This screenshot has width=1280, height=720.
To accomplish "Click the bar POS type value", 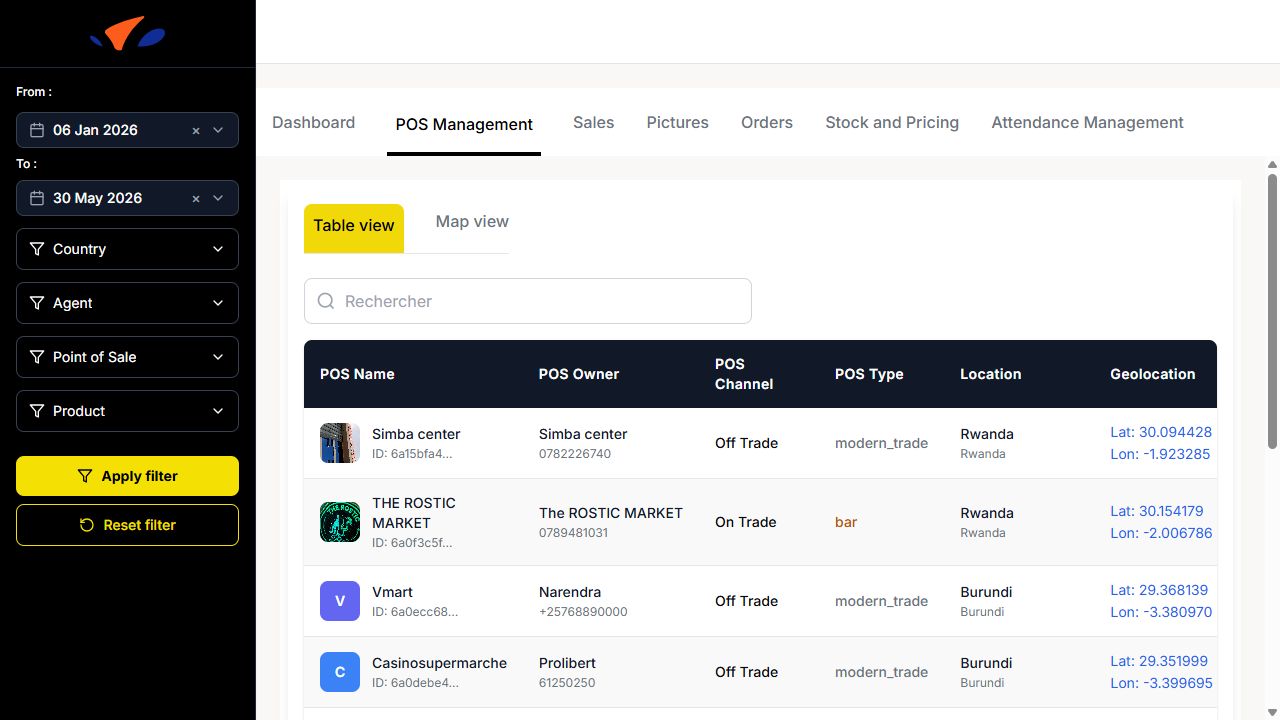I will 846,522.
